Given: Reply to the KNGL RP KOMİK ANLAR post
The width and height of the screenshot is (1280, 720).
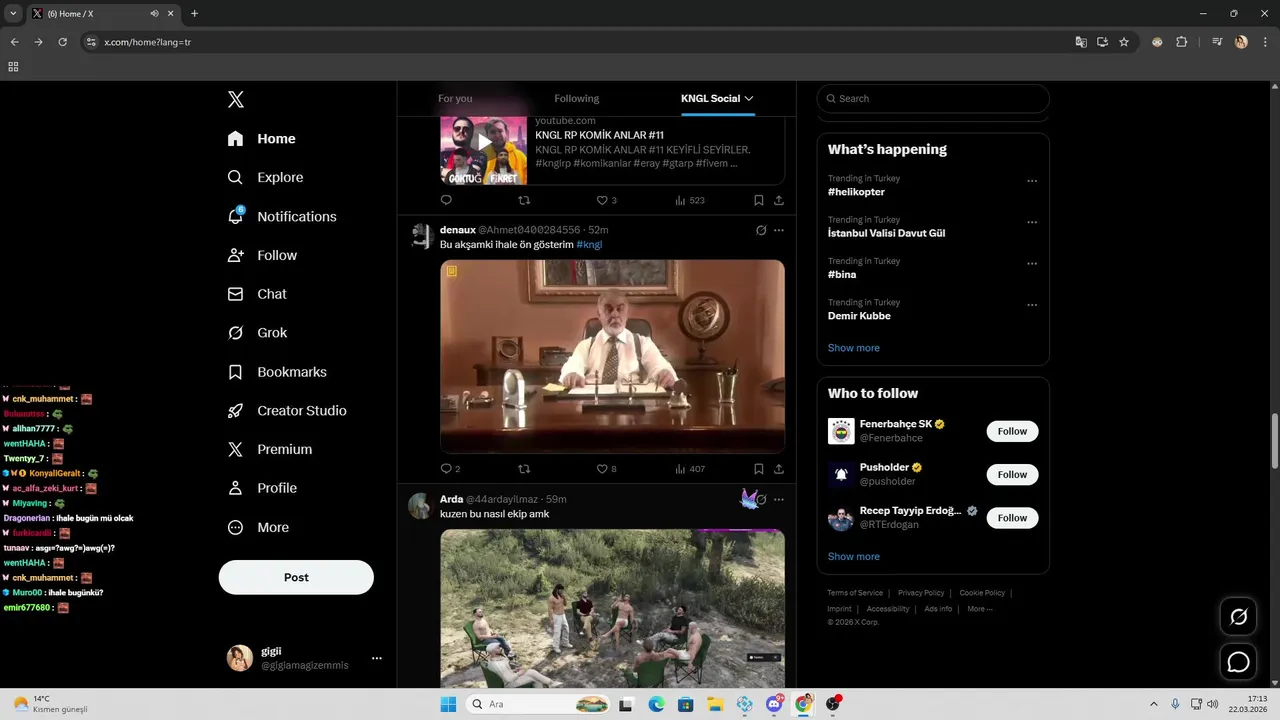Looking at the screenshot, I should tap(446, 200).
